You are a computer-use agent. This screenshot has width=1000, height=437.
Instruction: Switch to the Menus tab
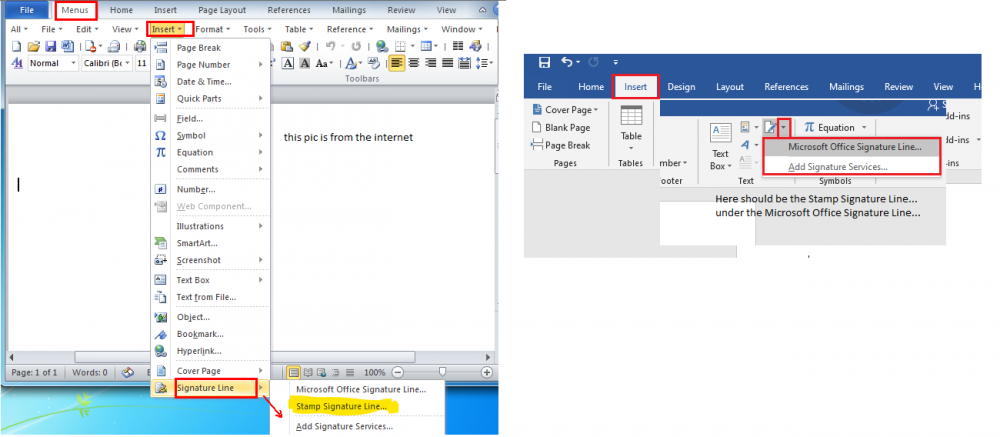76,10
